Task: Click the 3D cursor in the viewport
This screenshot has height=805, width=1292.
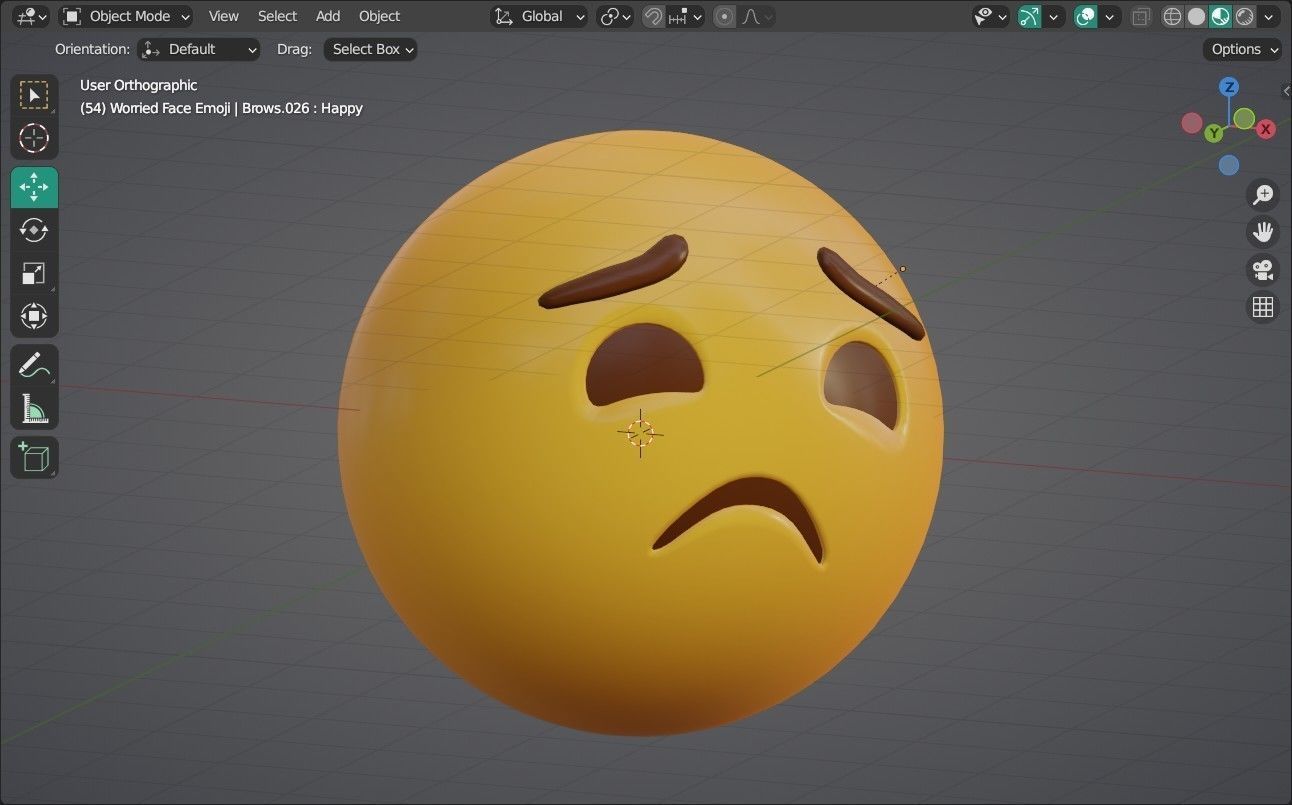Action: click(641, 433)
